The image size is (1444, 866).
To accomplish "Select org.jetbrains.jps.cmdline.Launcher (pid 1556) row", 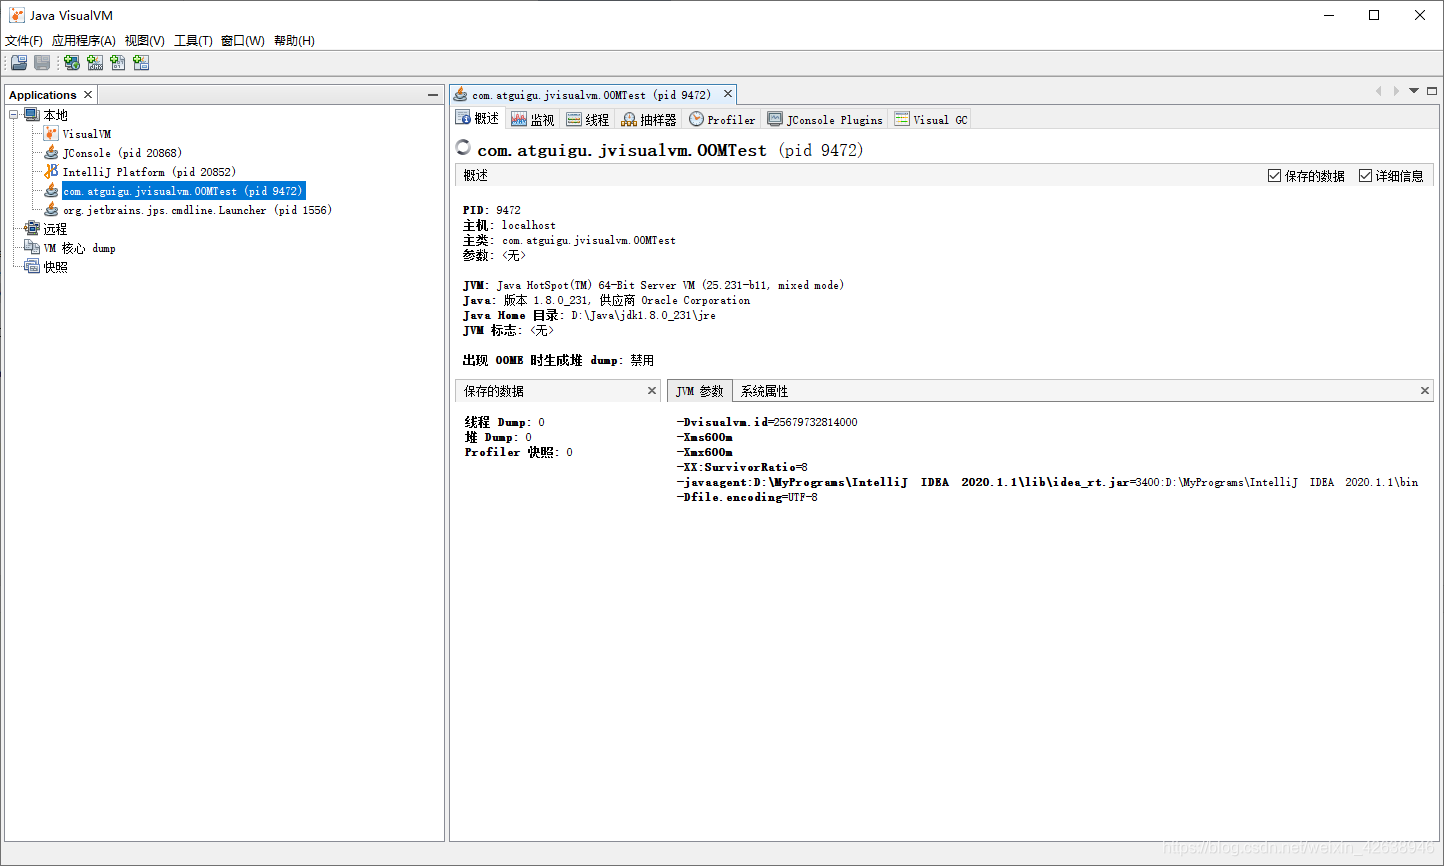I will click(x=197, y=210).
